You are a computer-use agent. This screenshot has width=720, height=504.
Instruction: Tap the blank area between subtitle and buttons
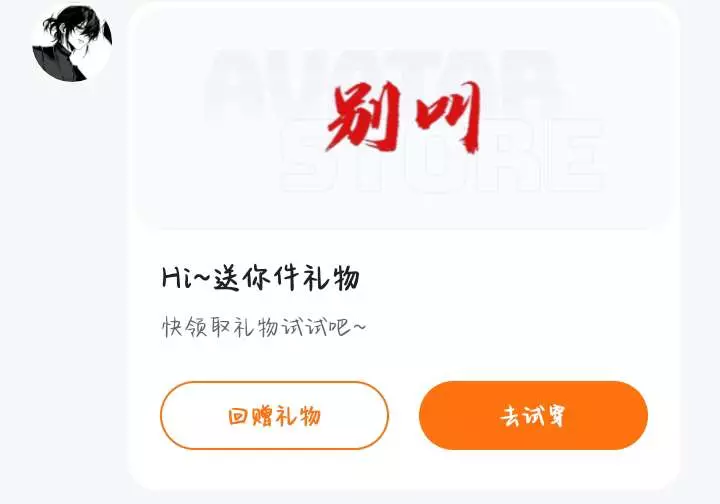(404, 360)
